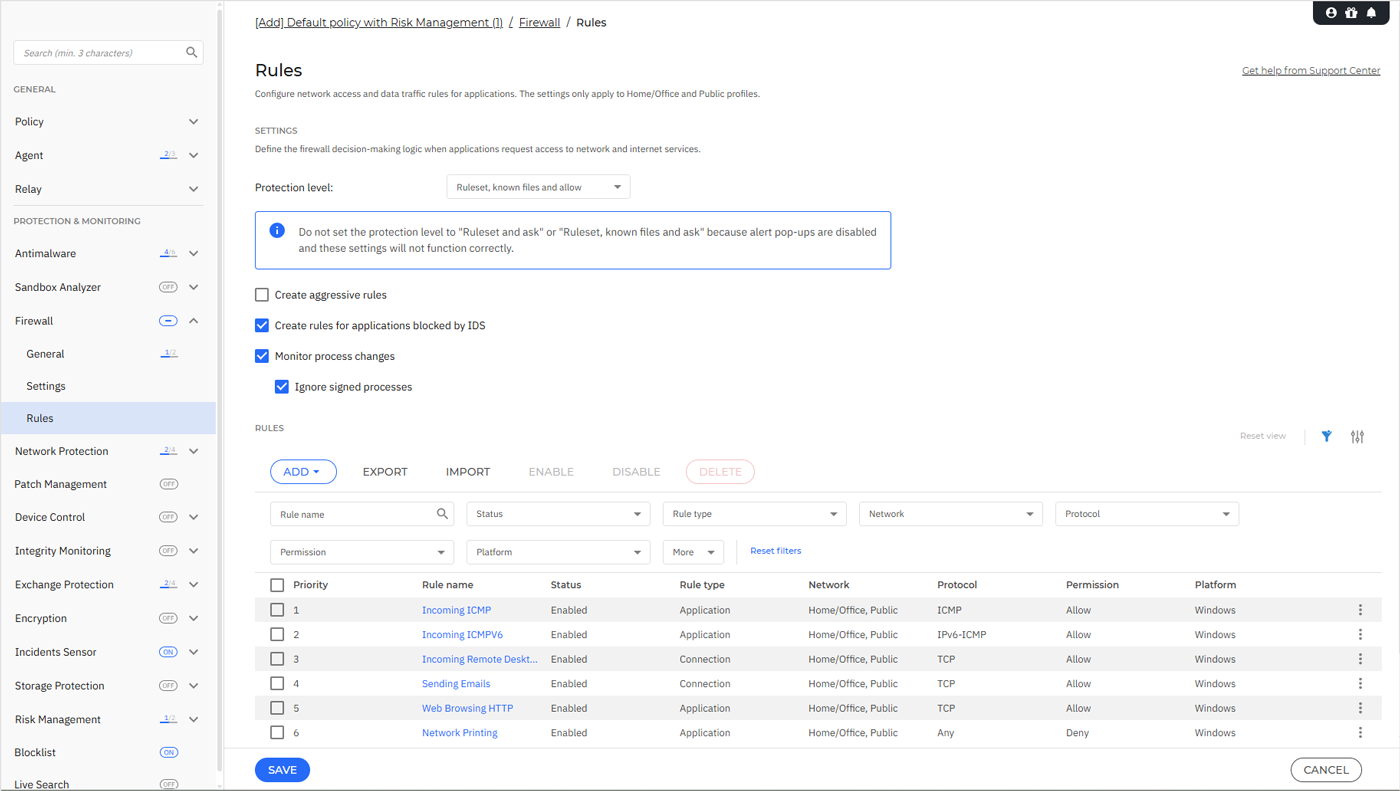
Task: Toggle Sandbox Analyzer OFF switch
Action: click(168, 287)
